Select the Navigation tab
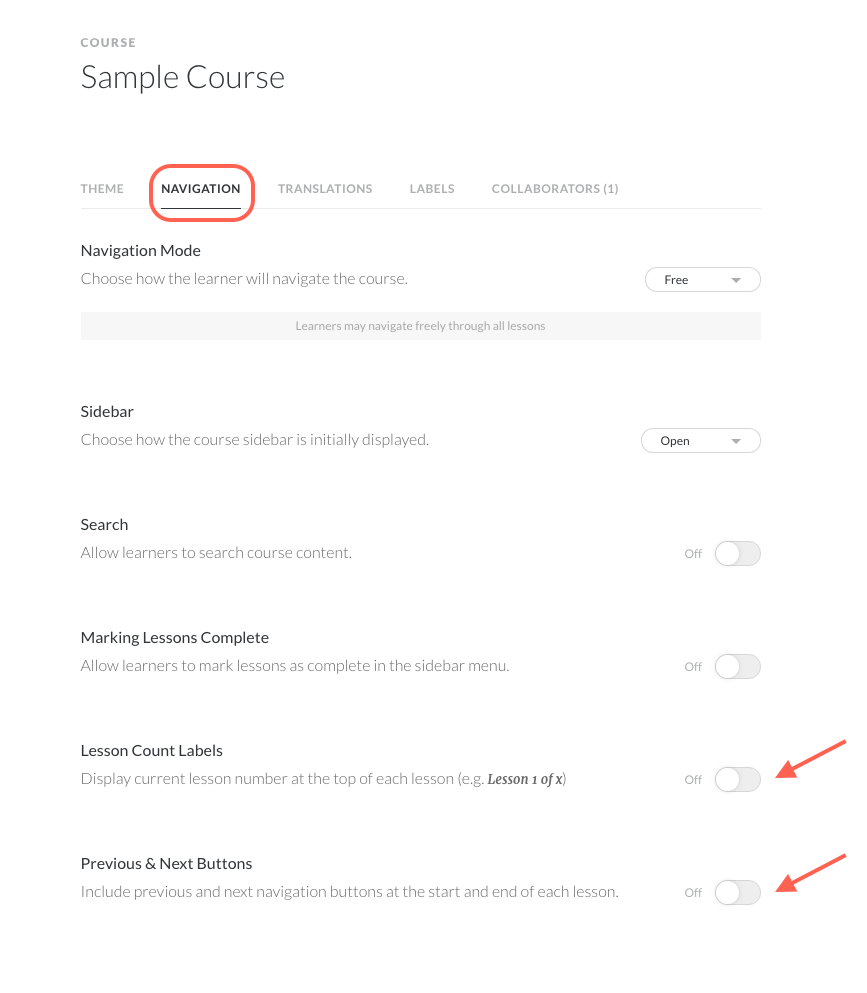867x993 pixels. tap(201, 189)
